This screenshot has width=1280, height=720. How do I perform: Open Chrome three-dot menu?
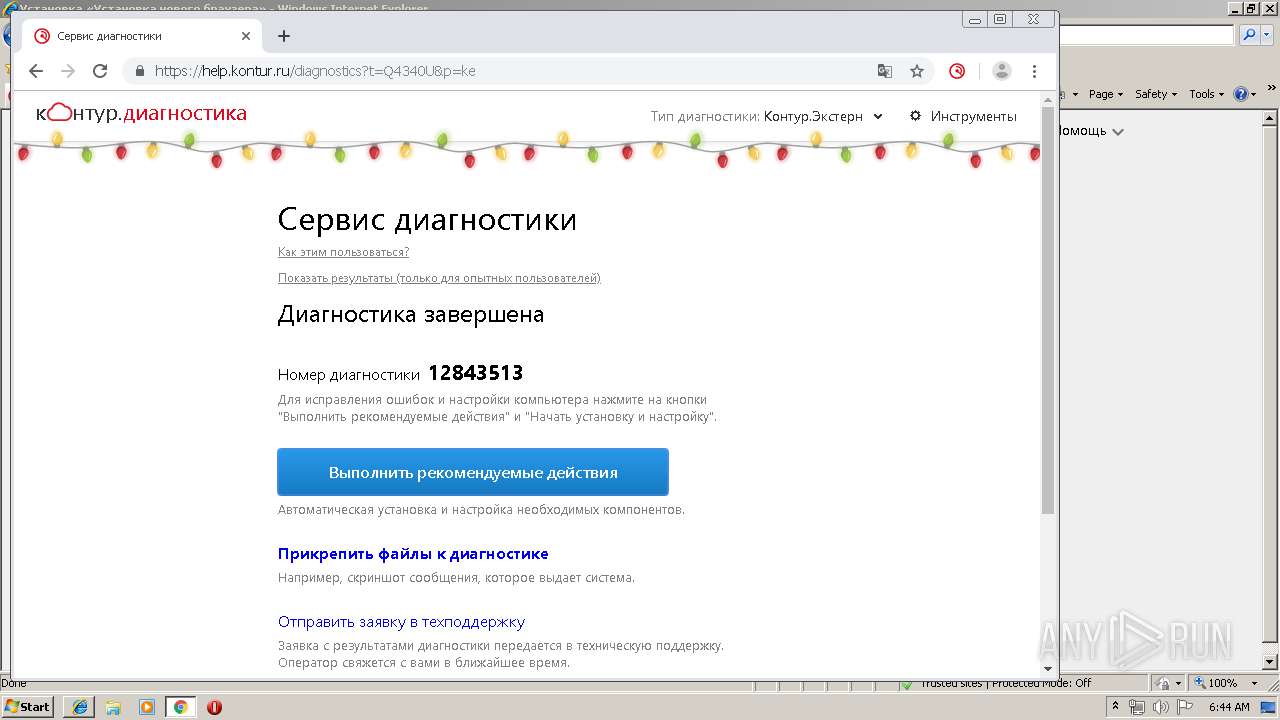tap(1034, 71)
